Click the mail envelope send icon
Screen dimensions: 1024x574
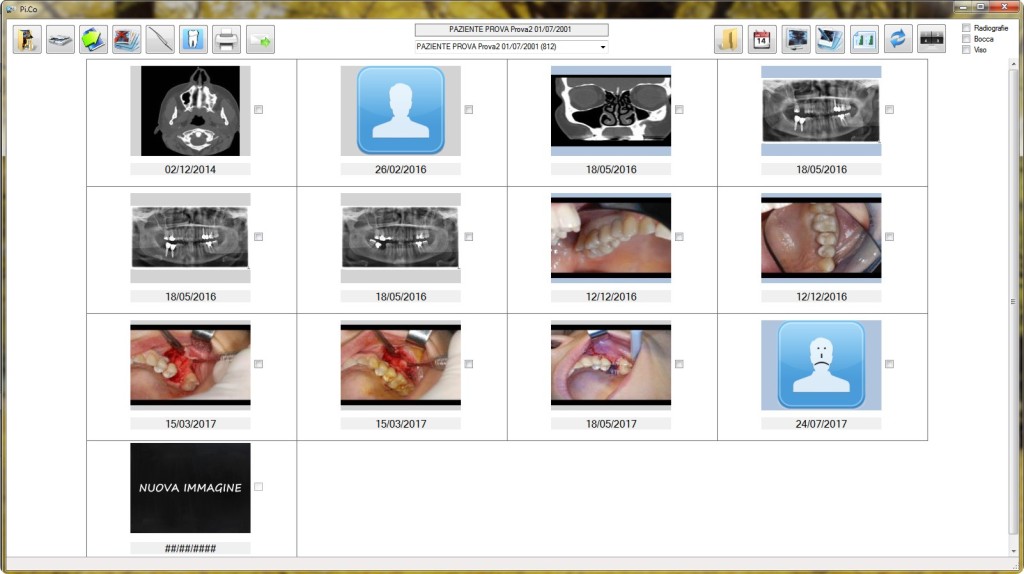coord(260,40)
